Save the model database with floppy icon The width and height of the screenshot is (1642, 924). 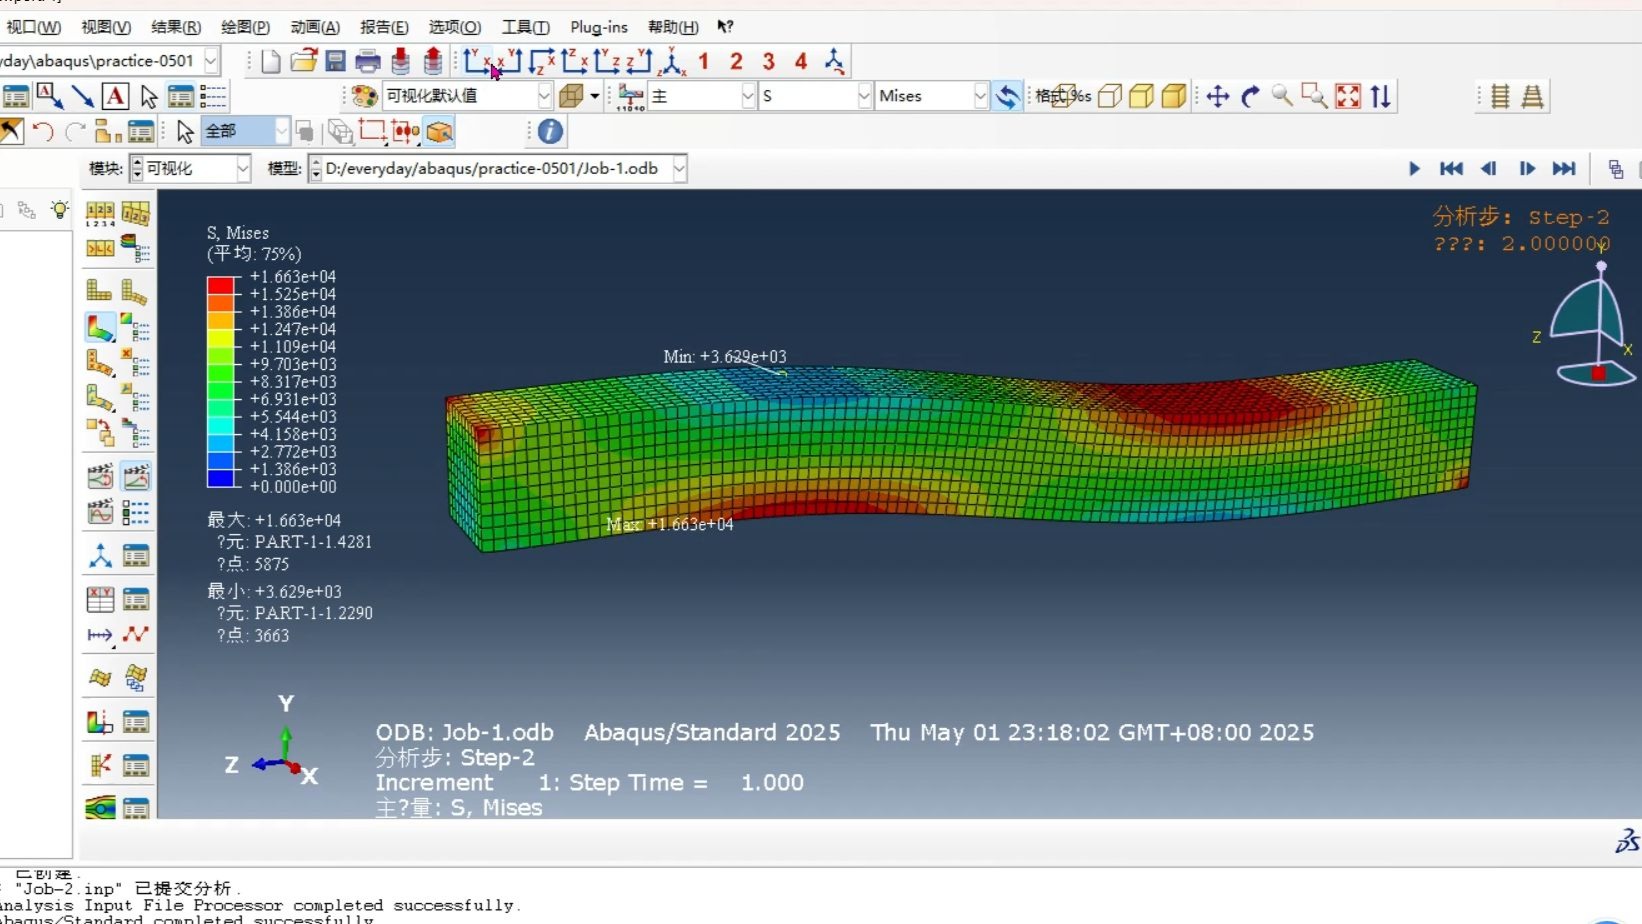(x=336, y=62)
